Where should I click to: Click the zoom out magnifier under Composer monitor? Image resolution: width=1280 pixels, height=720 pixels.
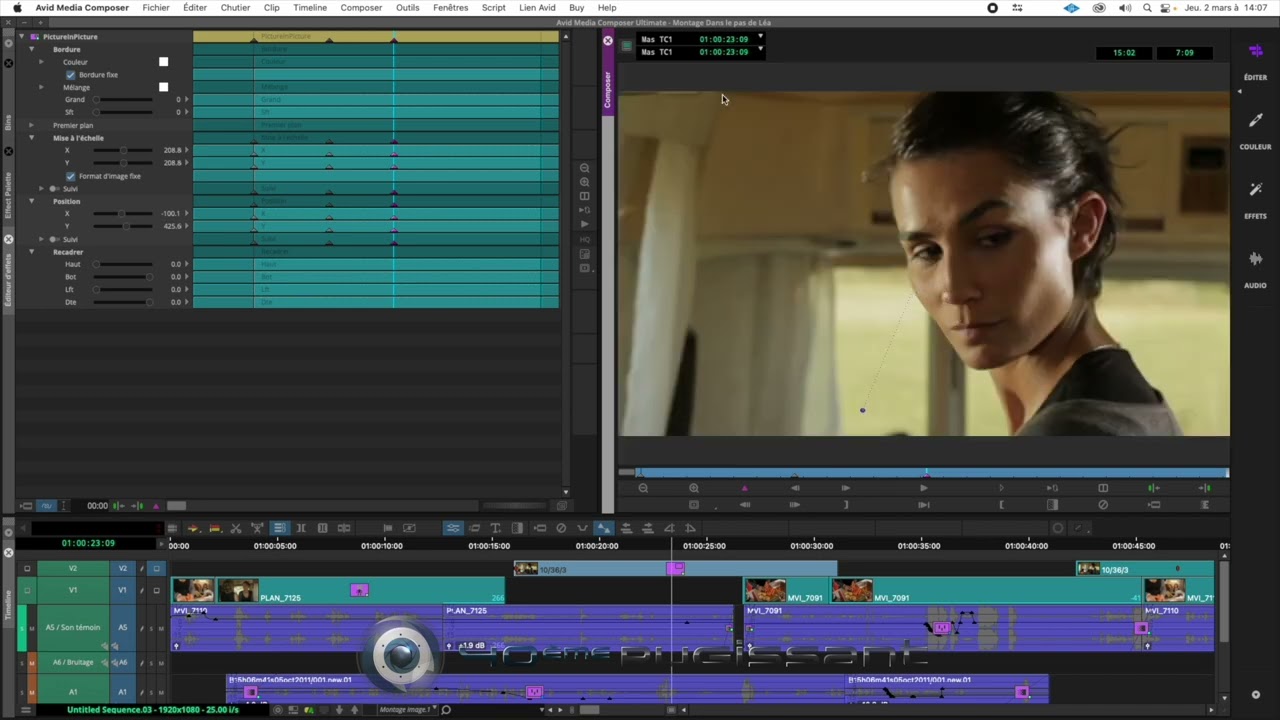coord(643,488)
